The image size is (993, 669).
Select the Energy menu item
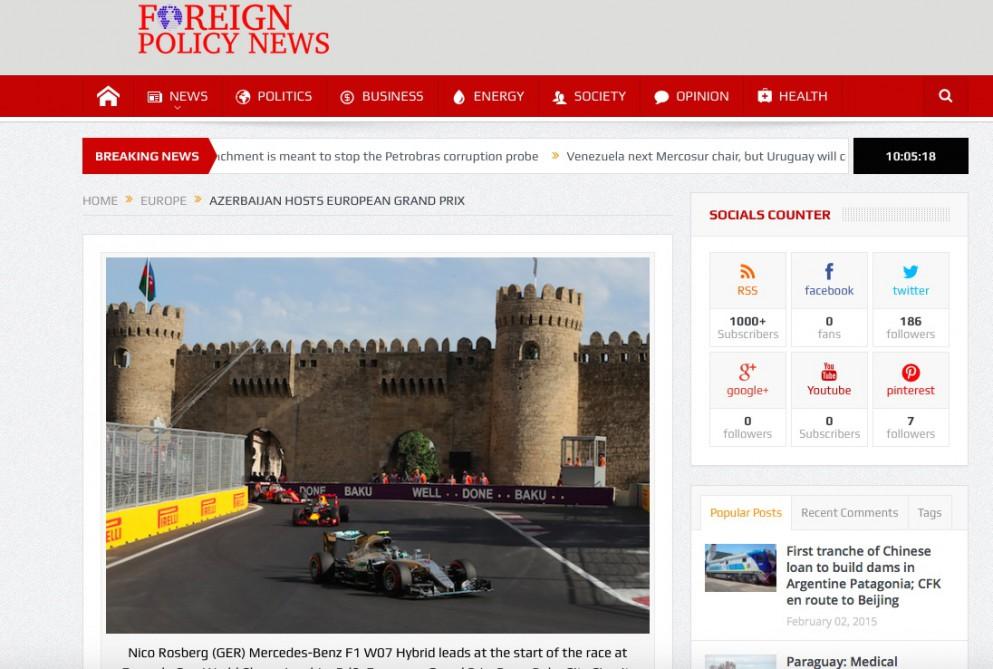tap(488, 96)
